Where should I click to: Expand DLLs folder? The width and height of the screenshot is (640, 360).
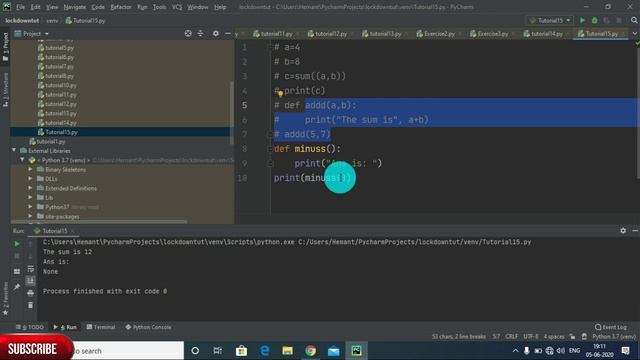tap(31, 179)
